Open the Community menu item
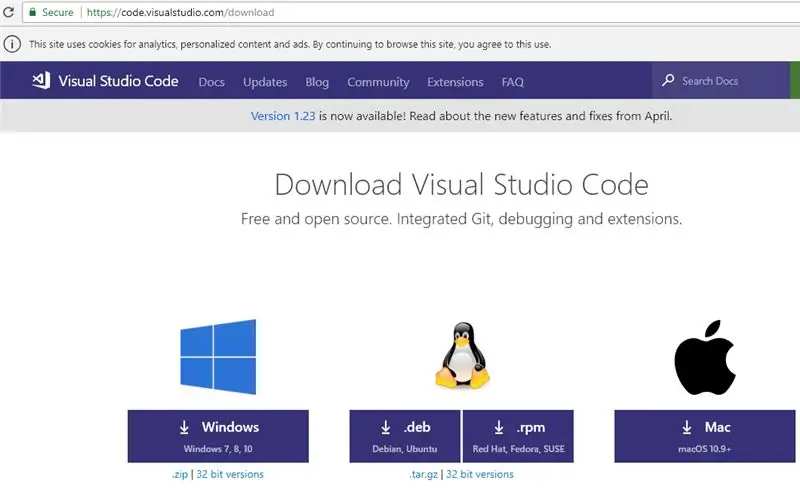 click(378, 82)
